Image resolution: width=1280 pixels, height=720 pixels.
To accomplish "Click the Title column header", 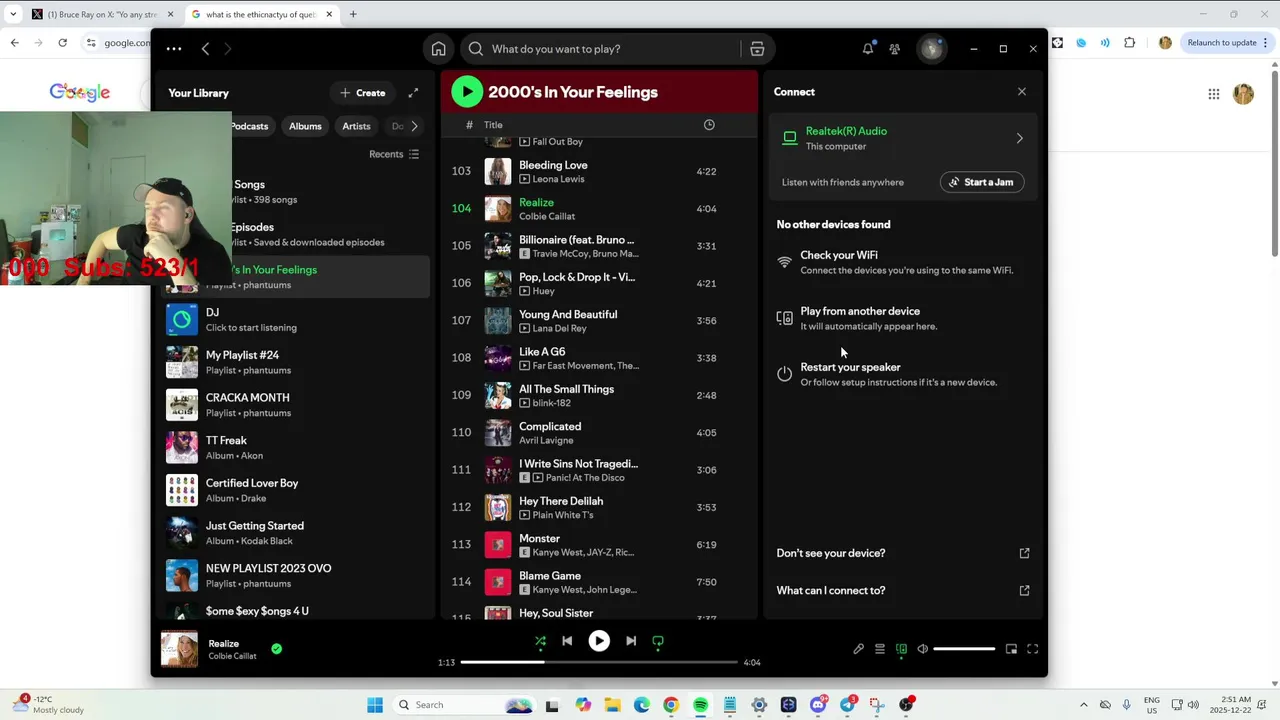I will tap(493, 125).
